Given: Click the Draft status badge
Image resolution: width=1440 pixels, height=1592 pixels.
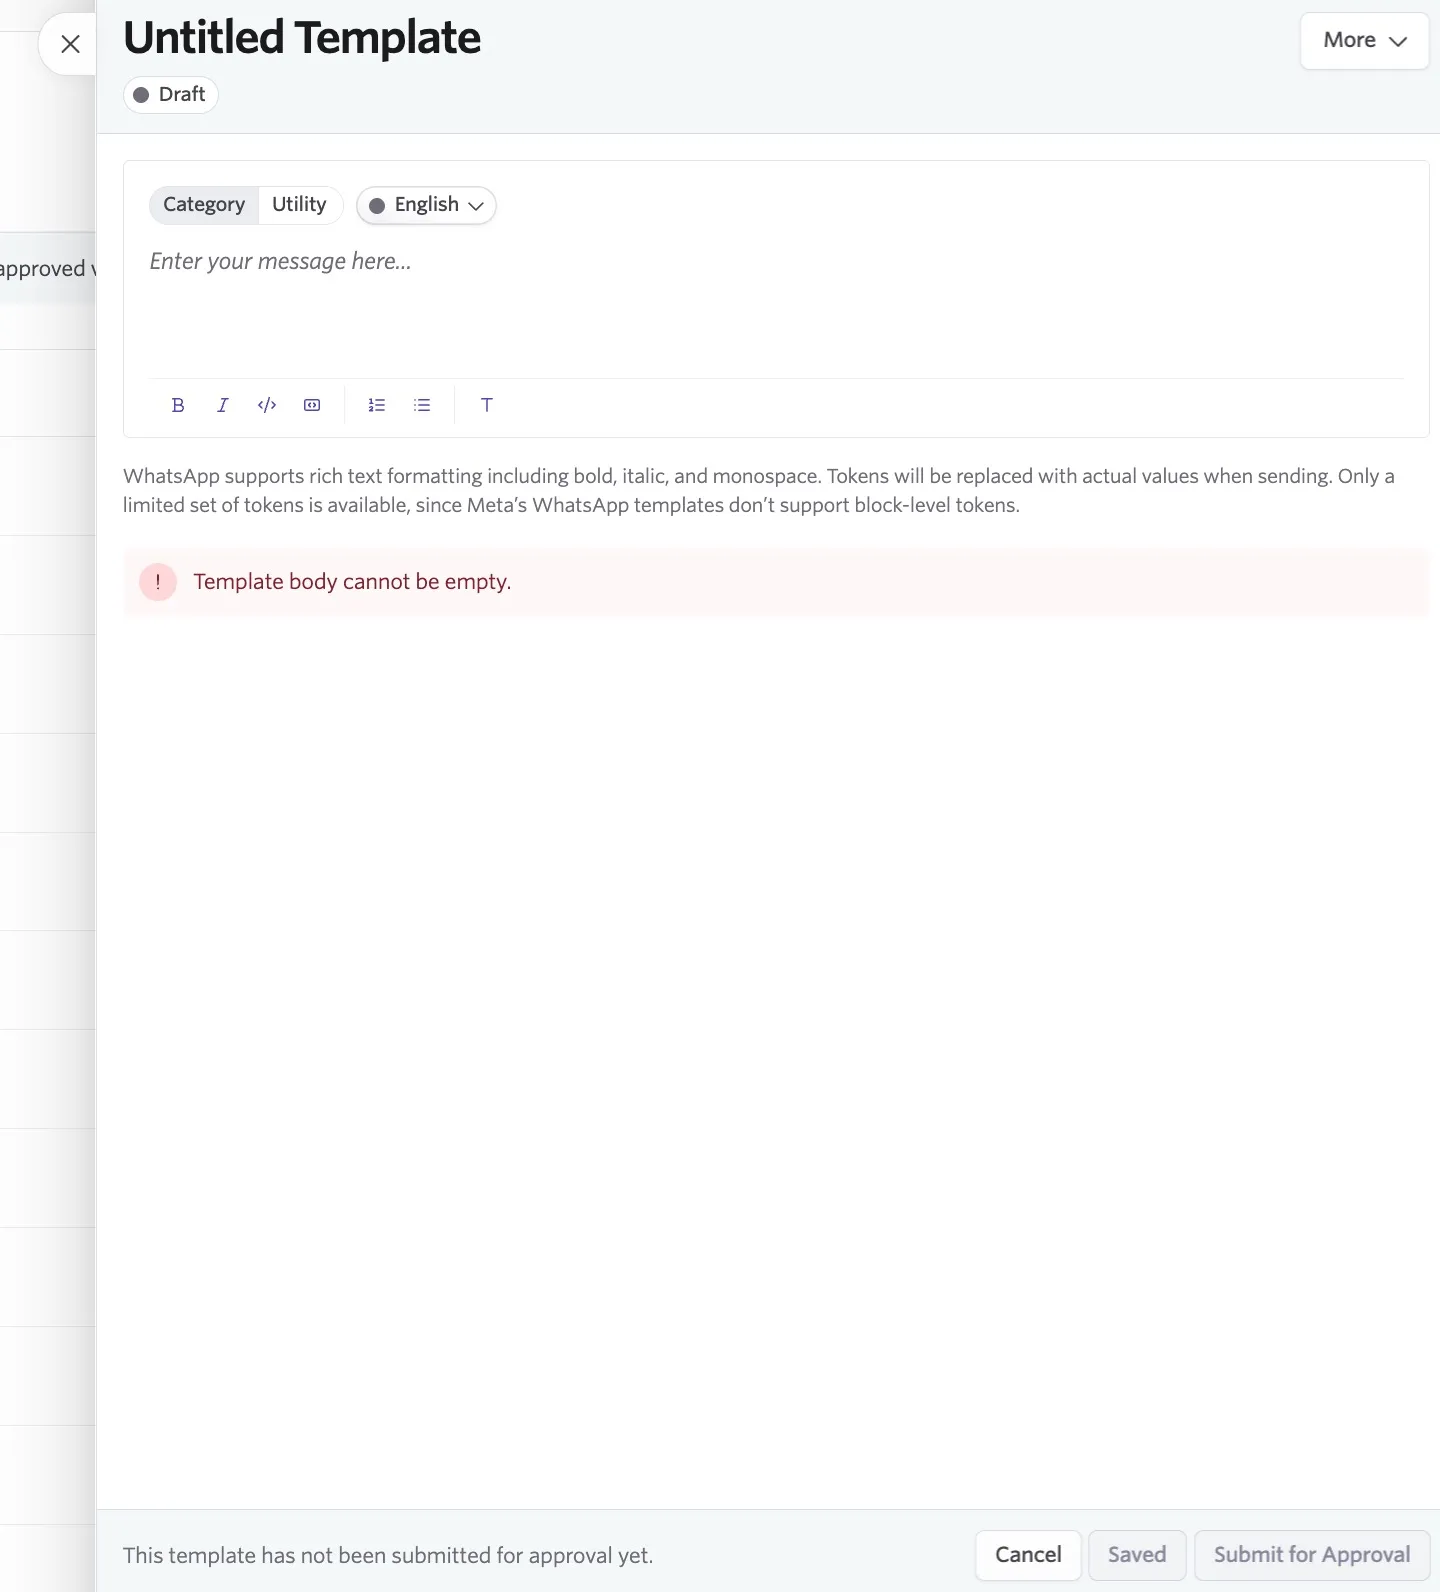Looking at the screenshot, I should click(x=171, y=94).
